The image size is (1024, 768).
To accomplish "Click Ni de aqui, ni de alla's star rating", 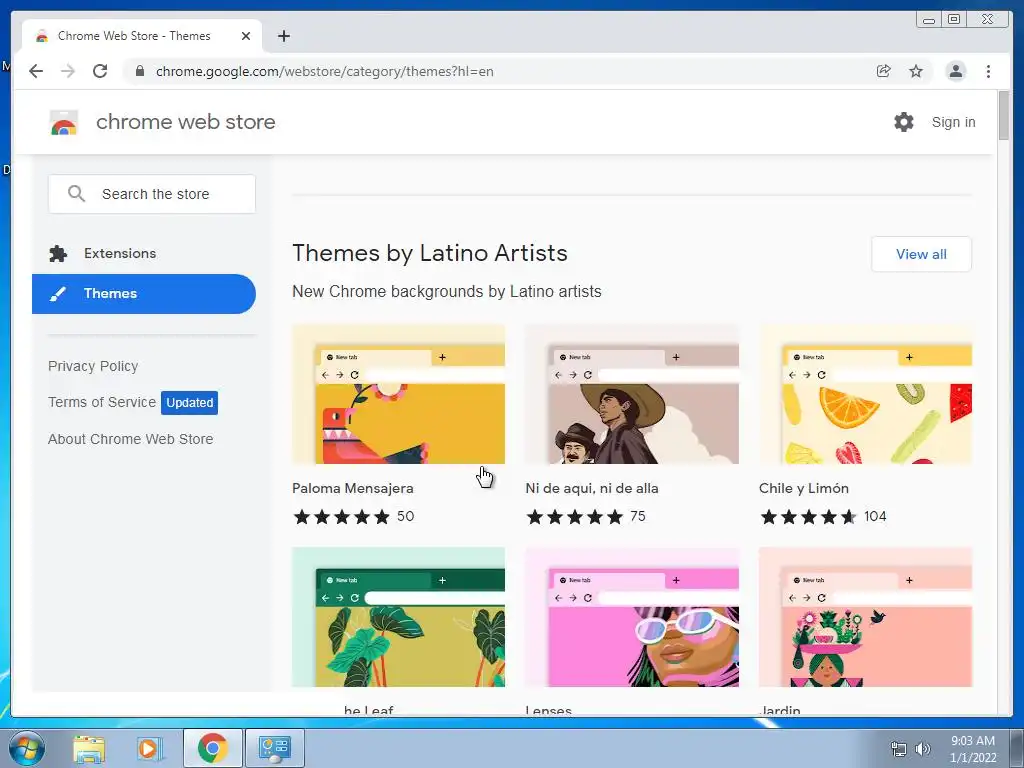I will pyautogui.click(x=575, y=517).
